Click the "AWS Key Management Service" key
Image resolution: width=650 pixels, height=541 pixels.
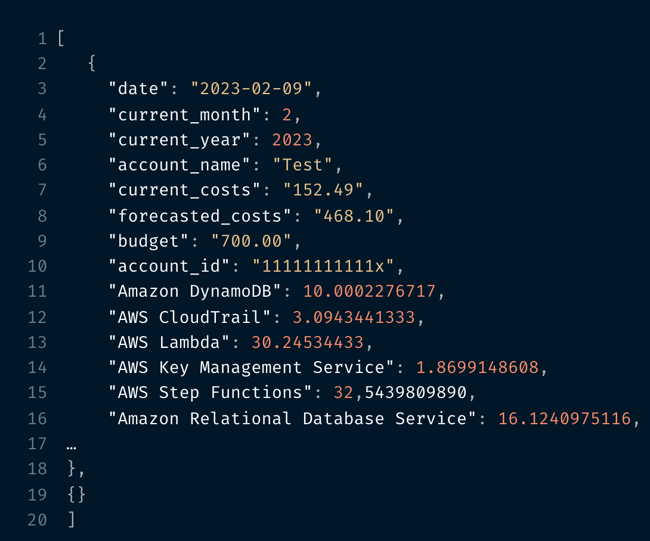[x=251, y=367]
